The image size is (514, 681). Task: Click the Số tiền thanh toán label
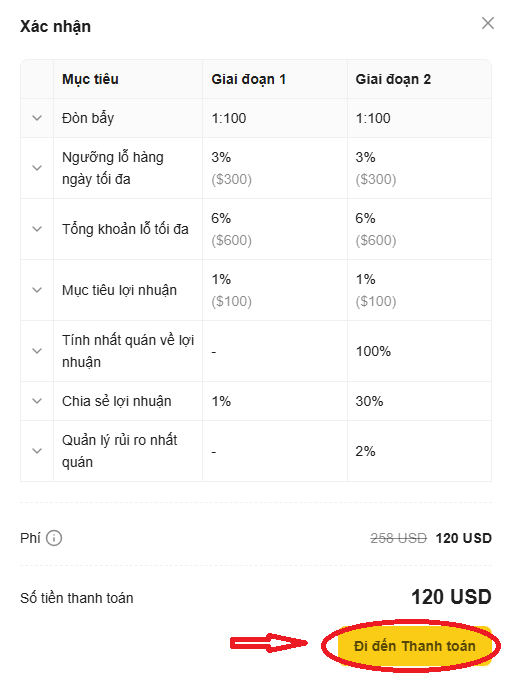[x=76, y=598]
